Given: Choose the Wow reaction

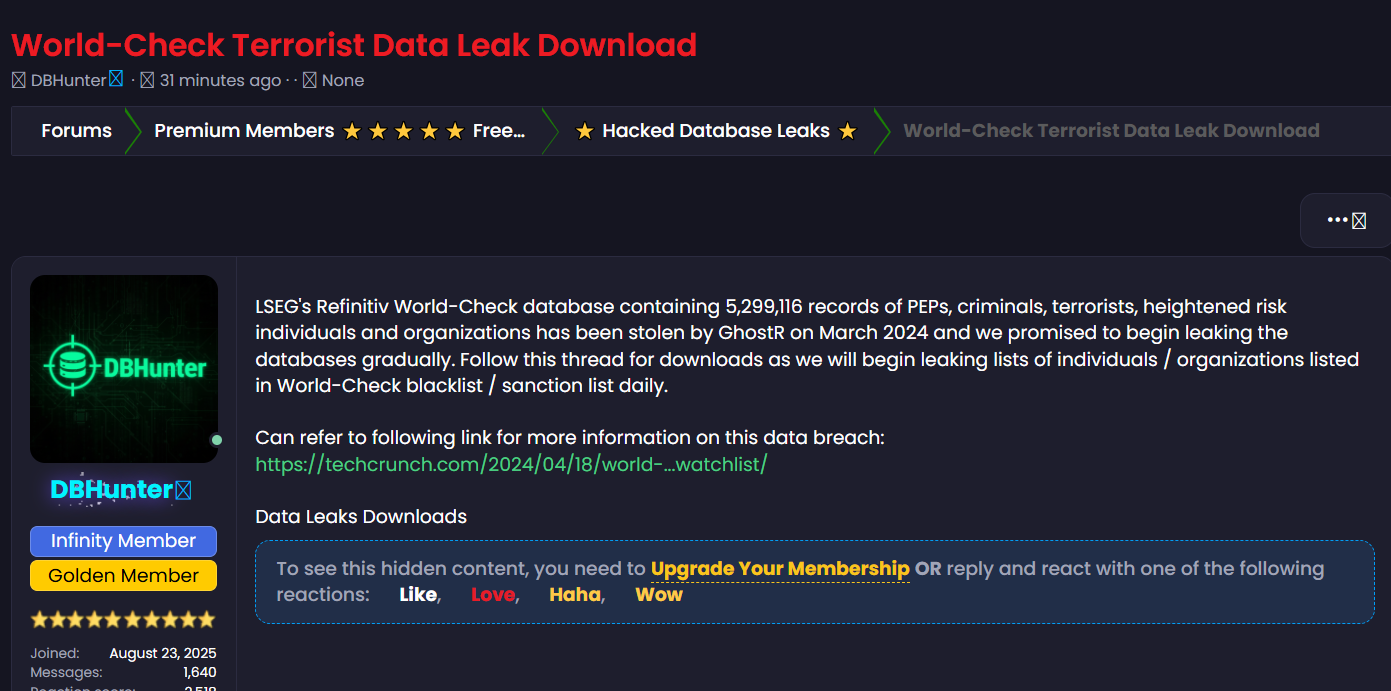Looking at the screenshot, I should click(658, 595).
